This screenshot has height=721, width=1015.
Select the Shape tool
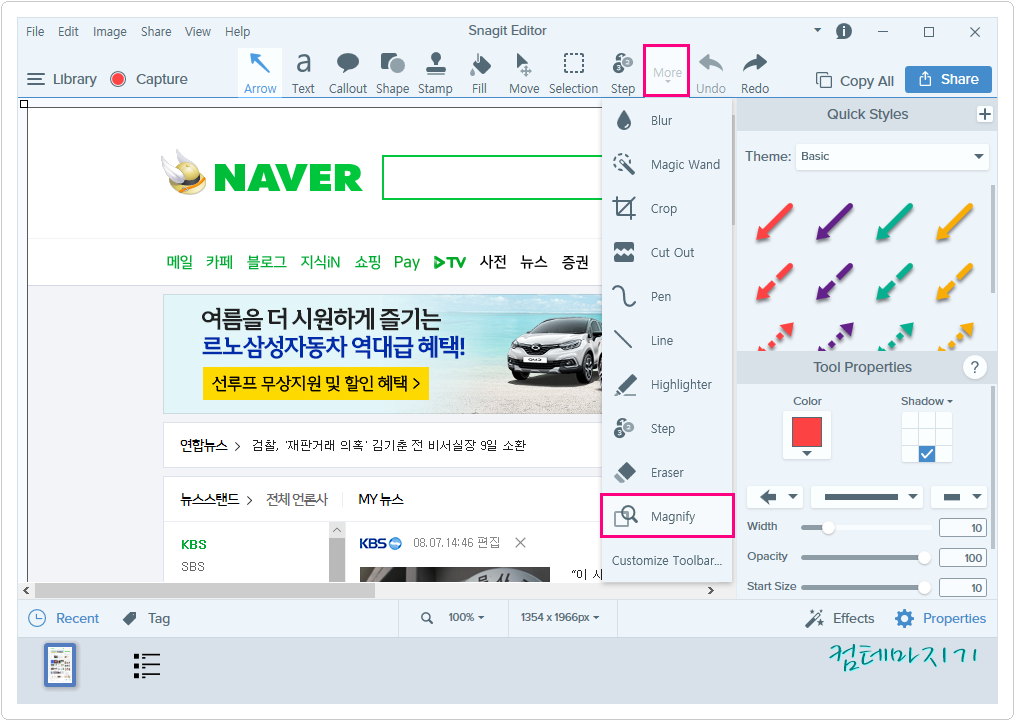coord(392,72)
